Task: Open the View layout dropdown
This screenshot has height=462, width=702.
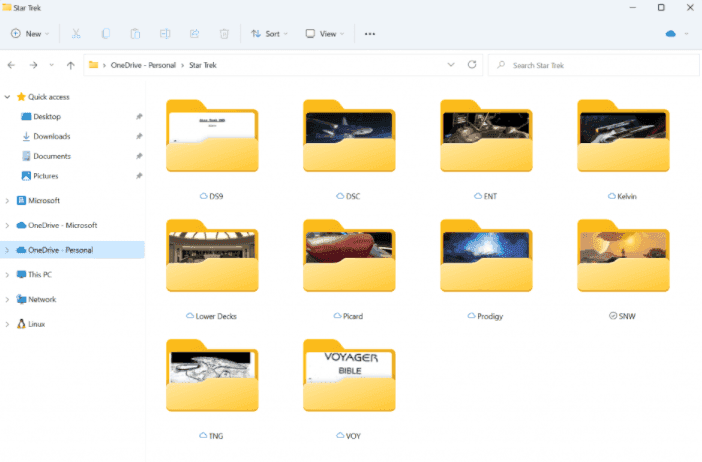Action: click(x=325, y=34)
